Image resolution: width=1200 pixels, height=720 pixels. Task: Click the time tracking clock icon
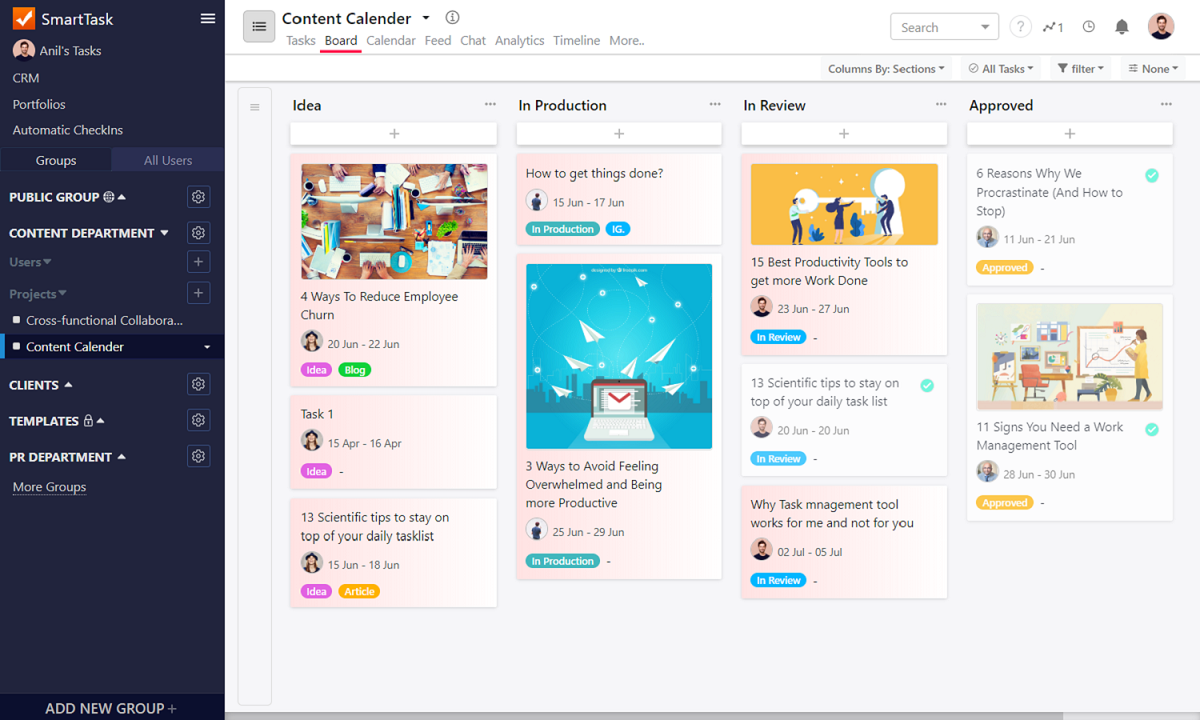point(1089,27)
